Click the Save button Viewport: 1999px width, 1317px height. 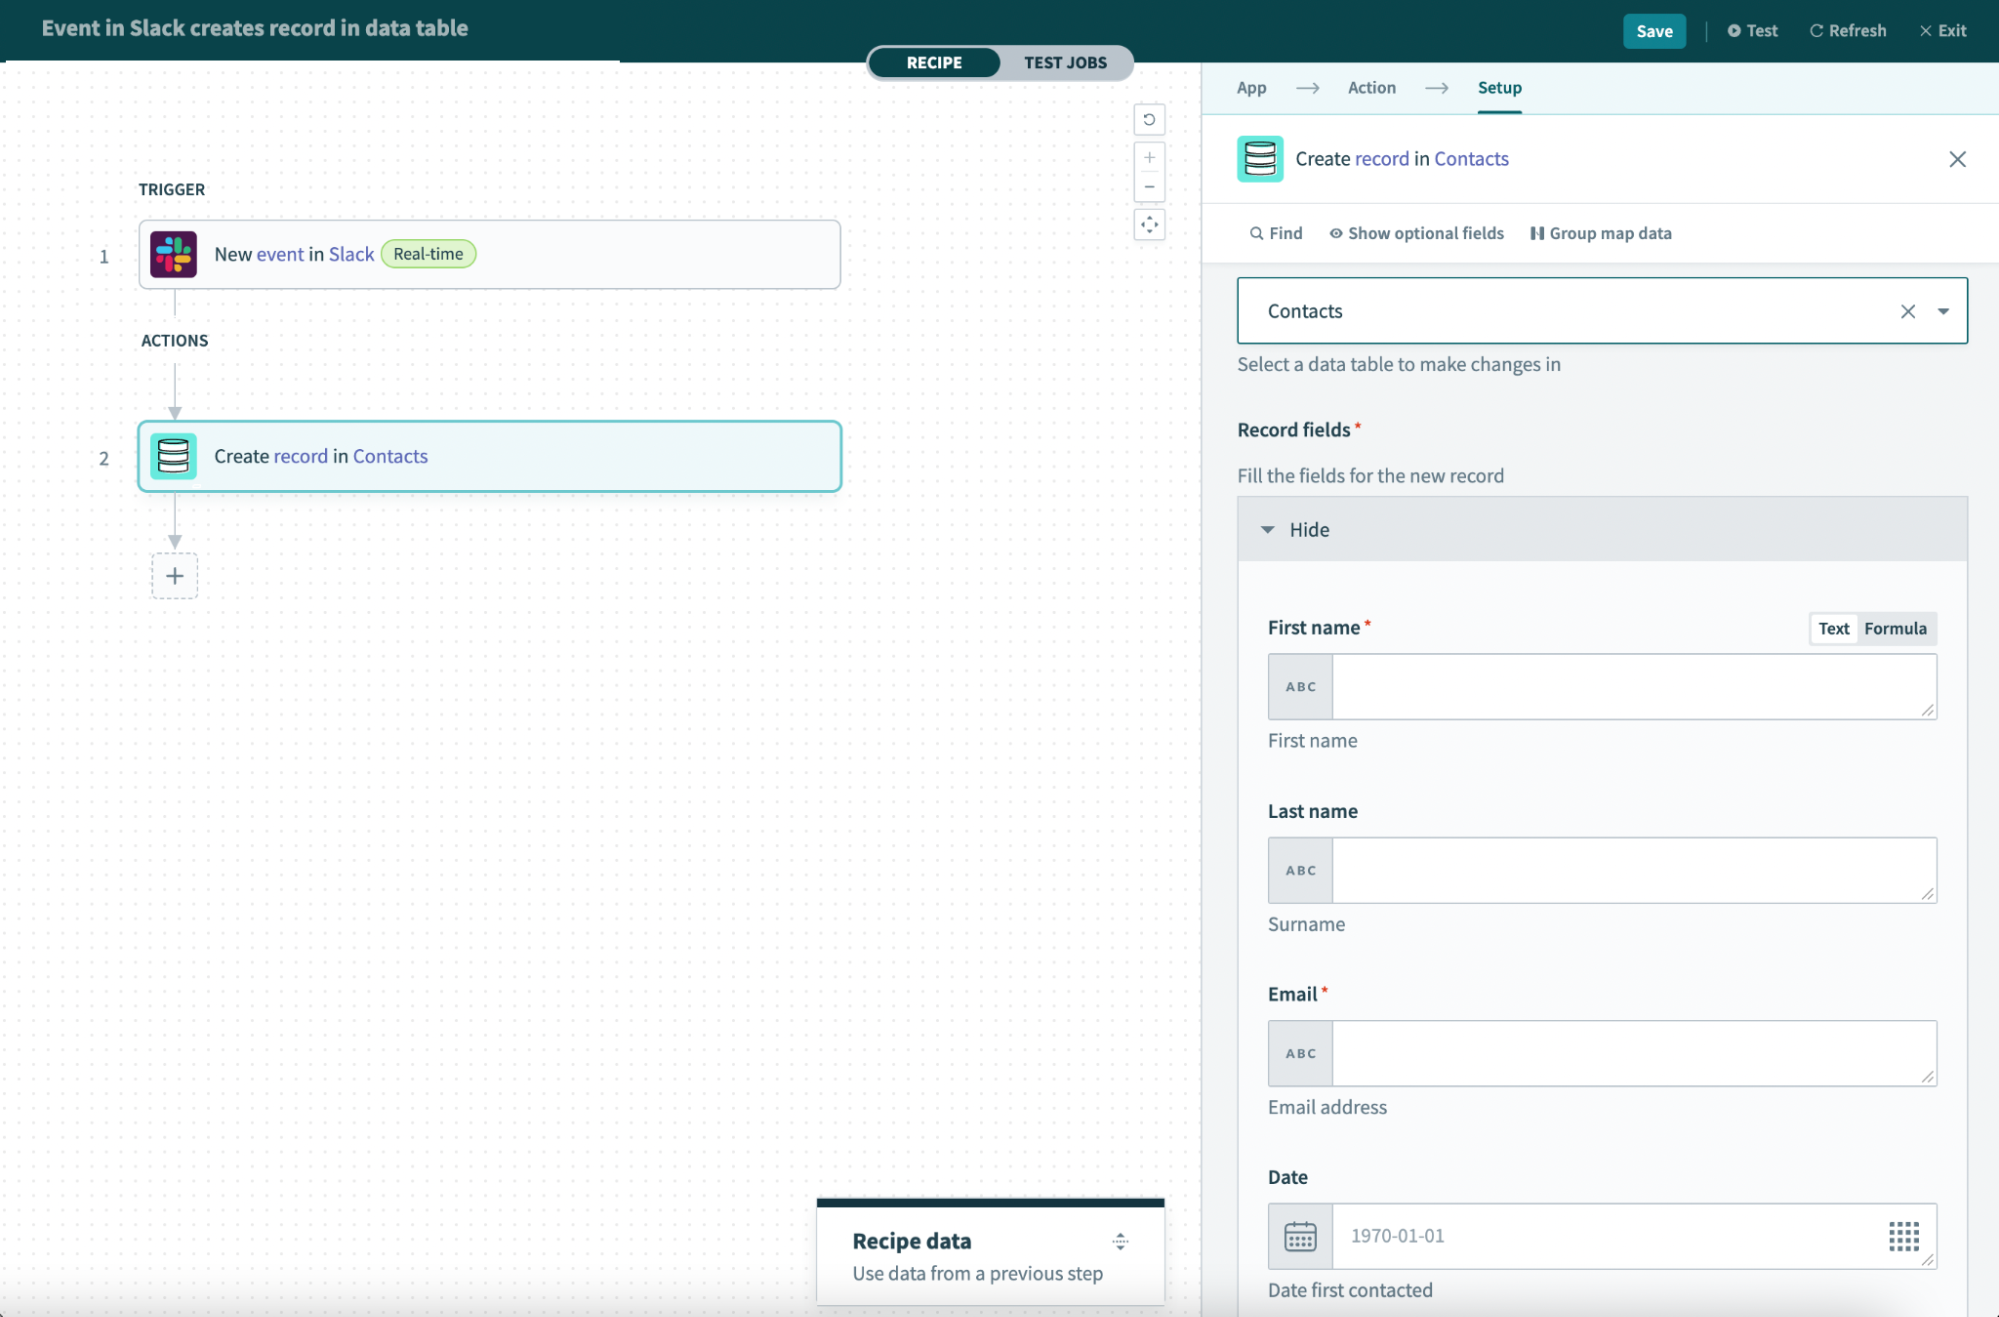[1653, 31]
